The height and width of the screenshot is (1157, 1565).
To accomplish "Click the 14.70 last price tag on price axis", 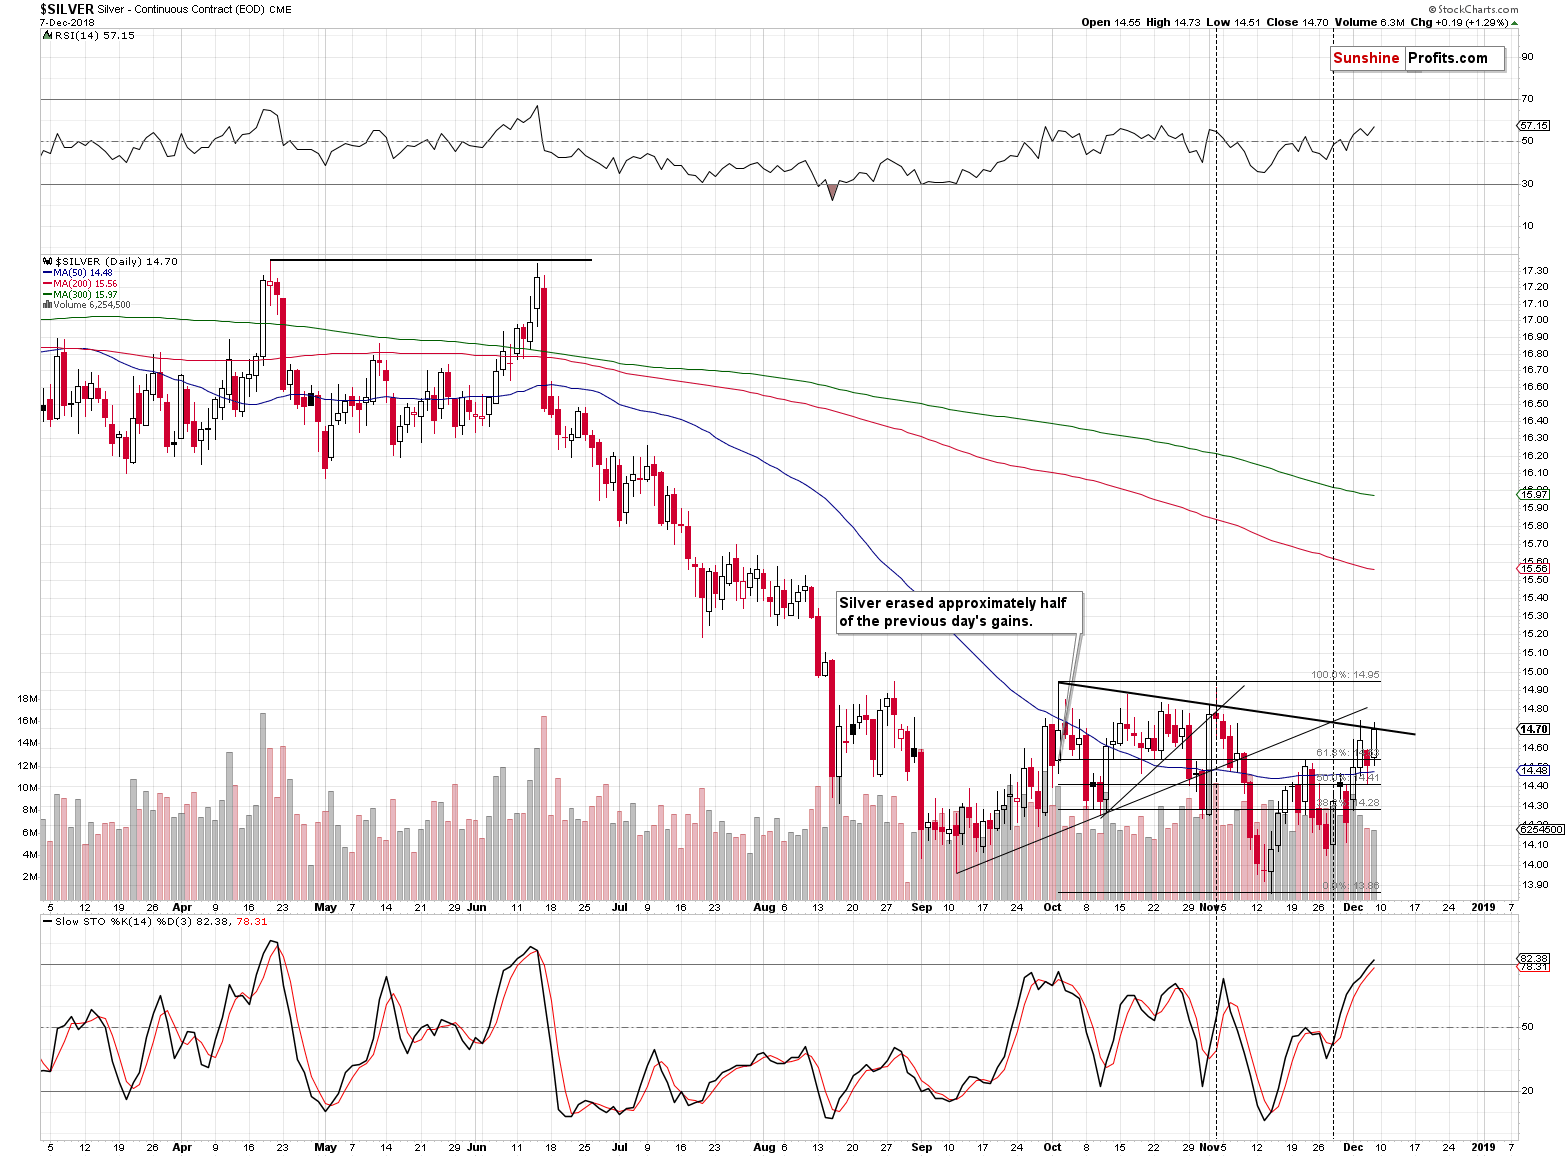I will click(x=1534, y=729).
